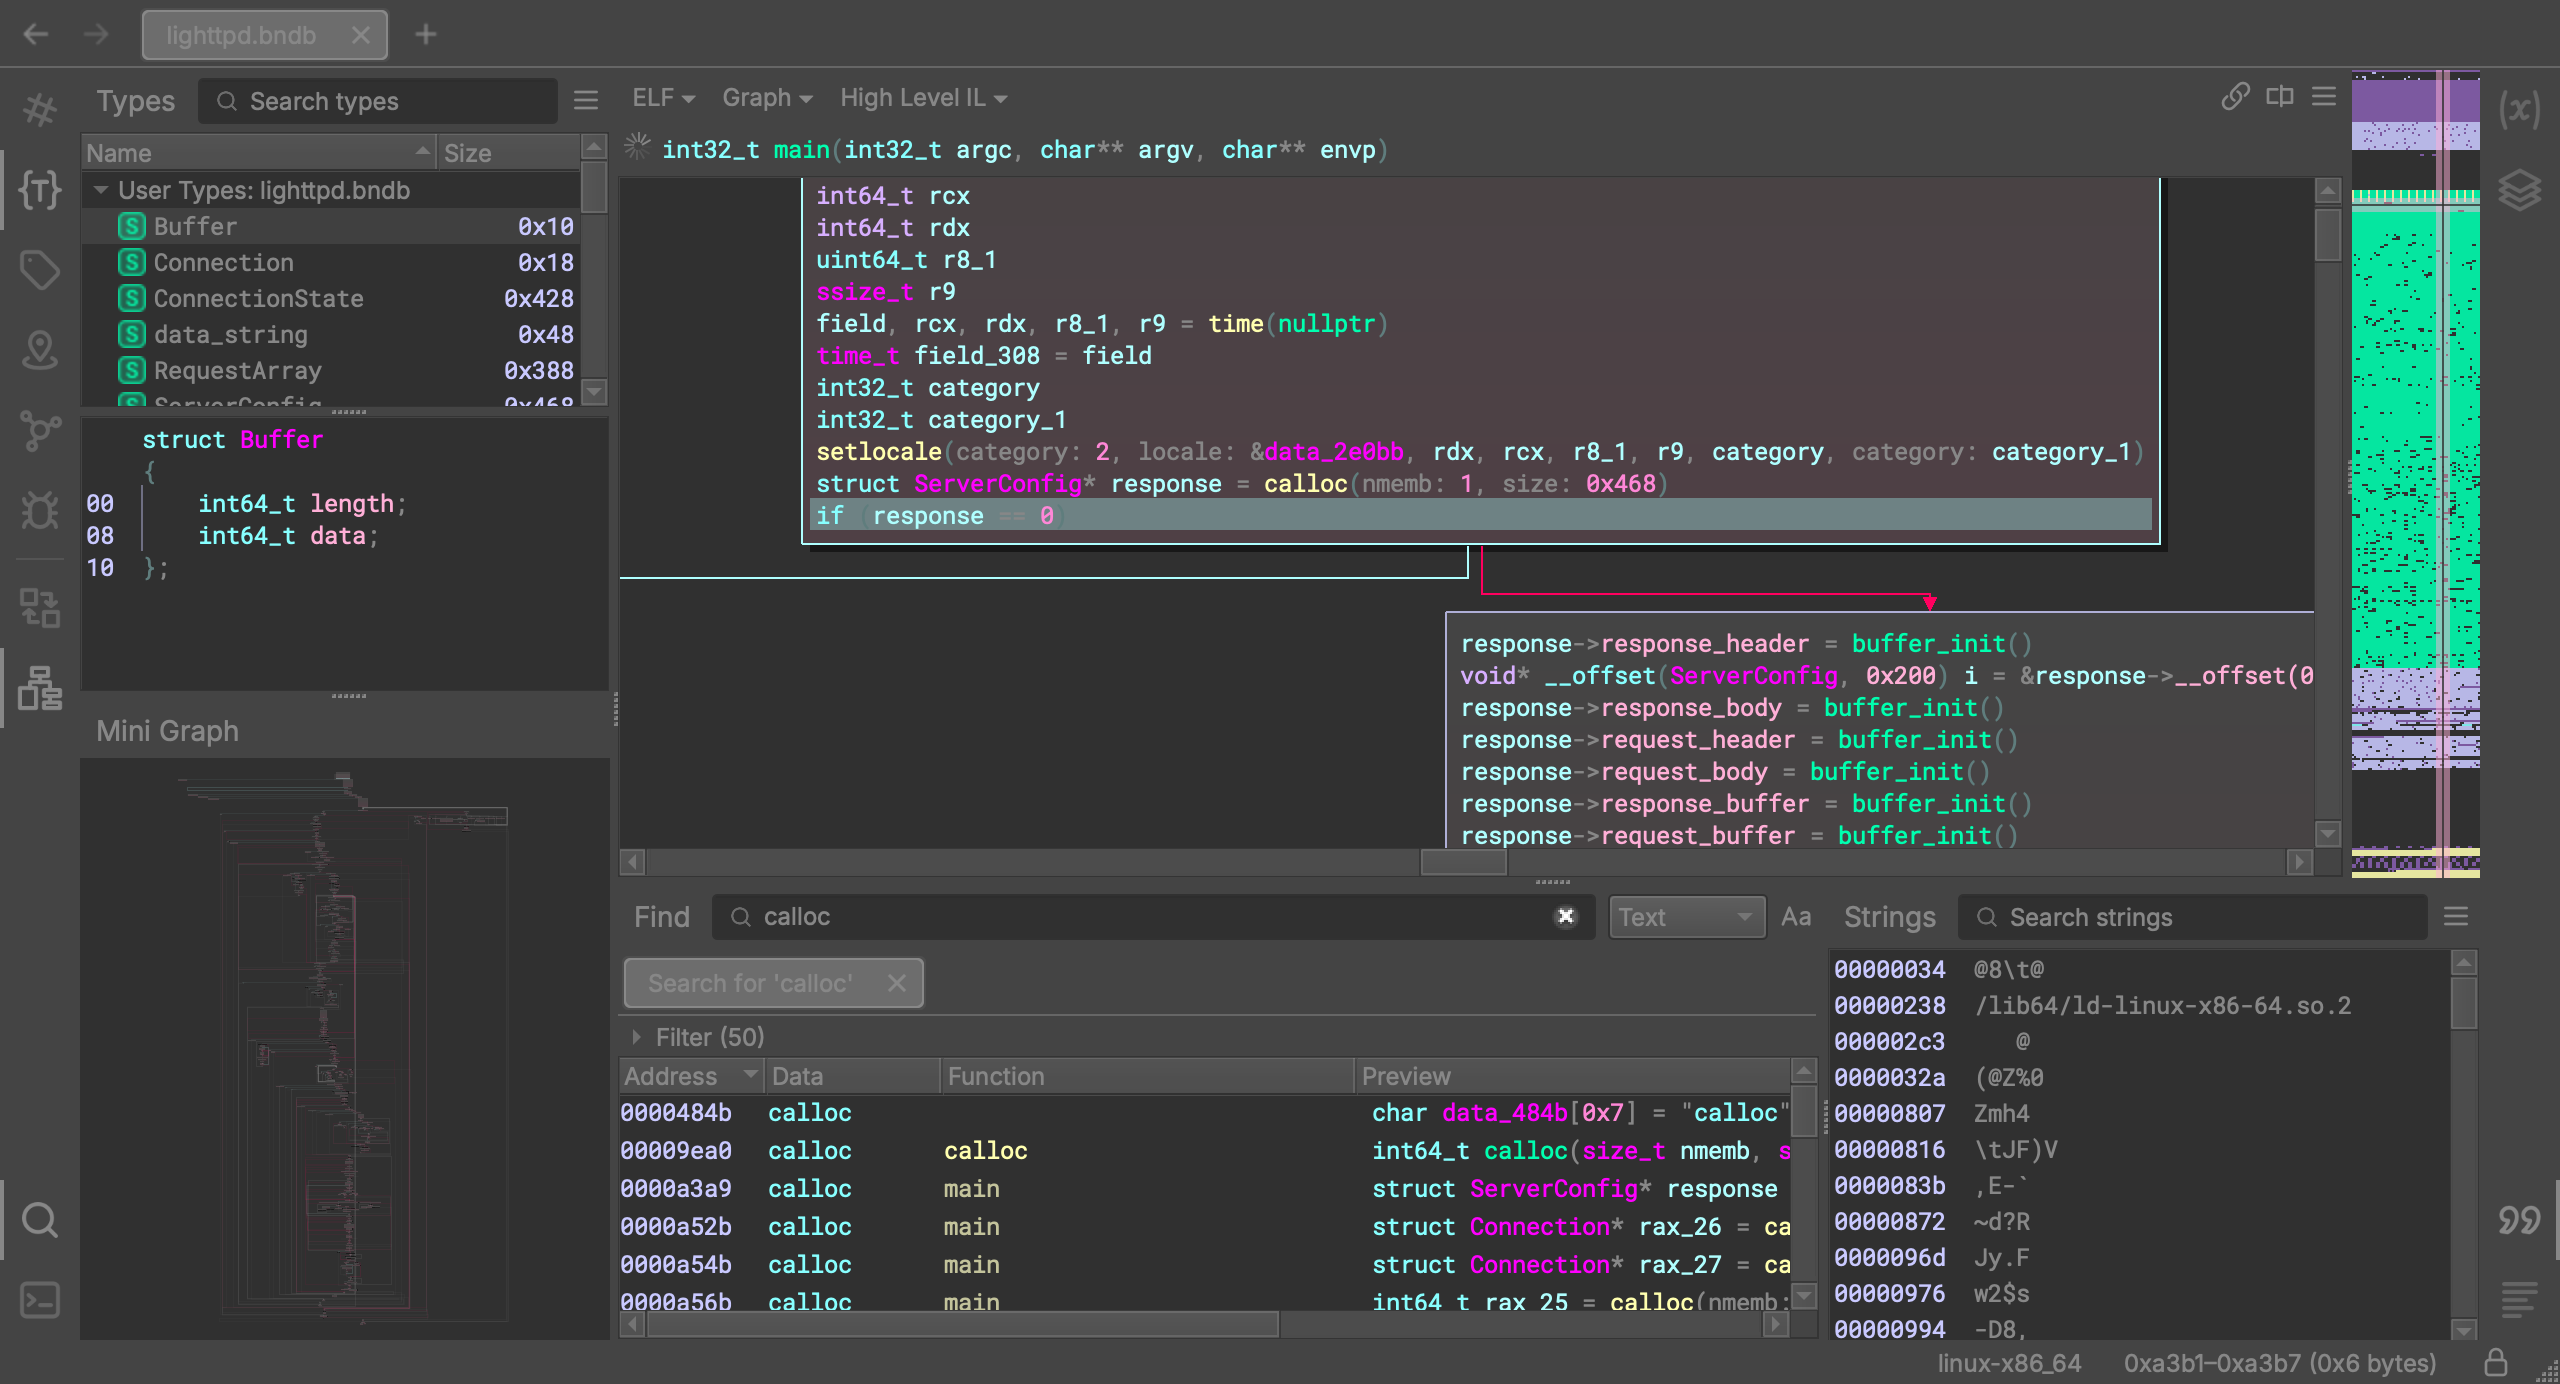Select result row at address 00009ea0
Image resolution: width=2560 pixels, height=1384 pixels.
1205,1151
